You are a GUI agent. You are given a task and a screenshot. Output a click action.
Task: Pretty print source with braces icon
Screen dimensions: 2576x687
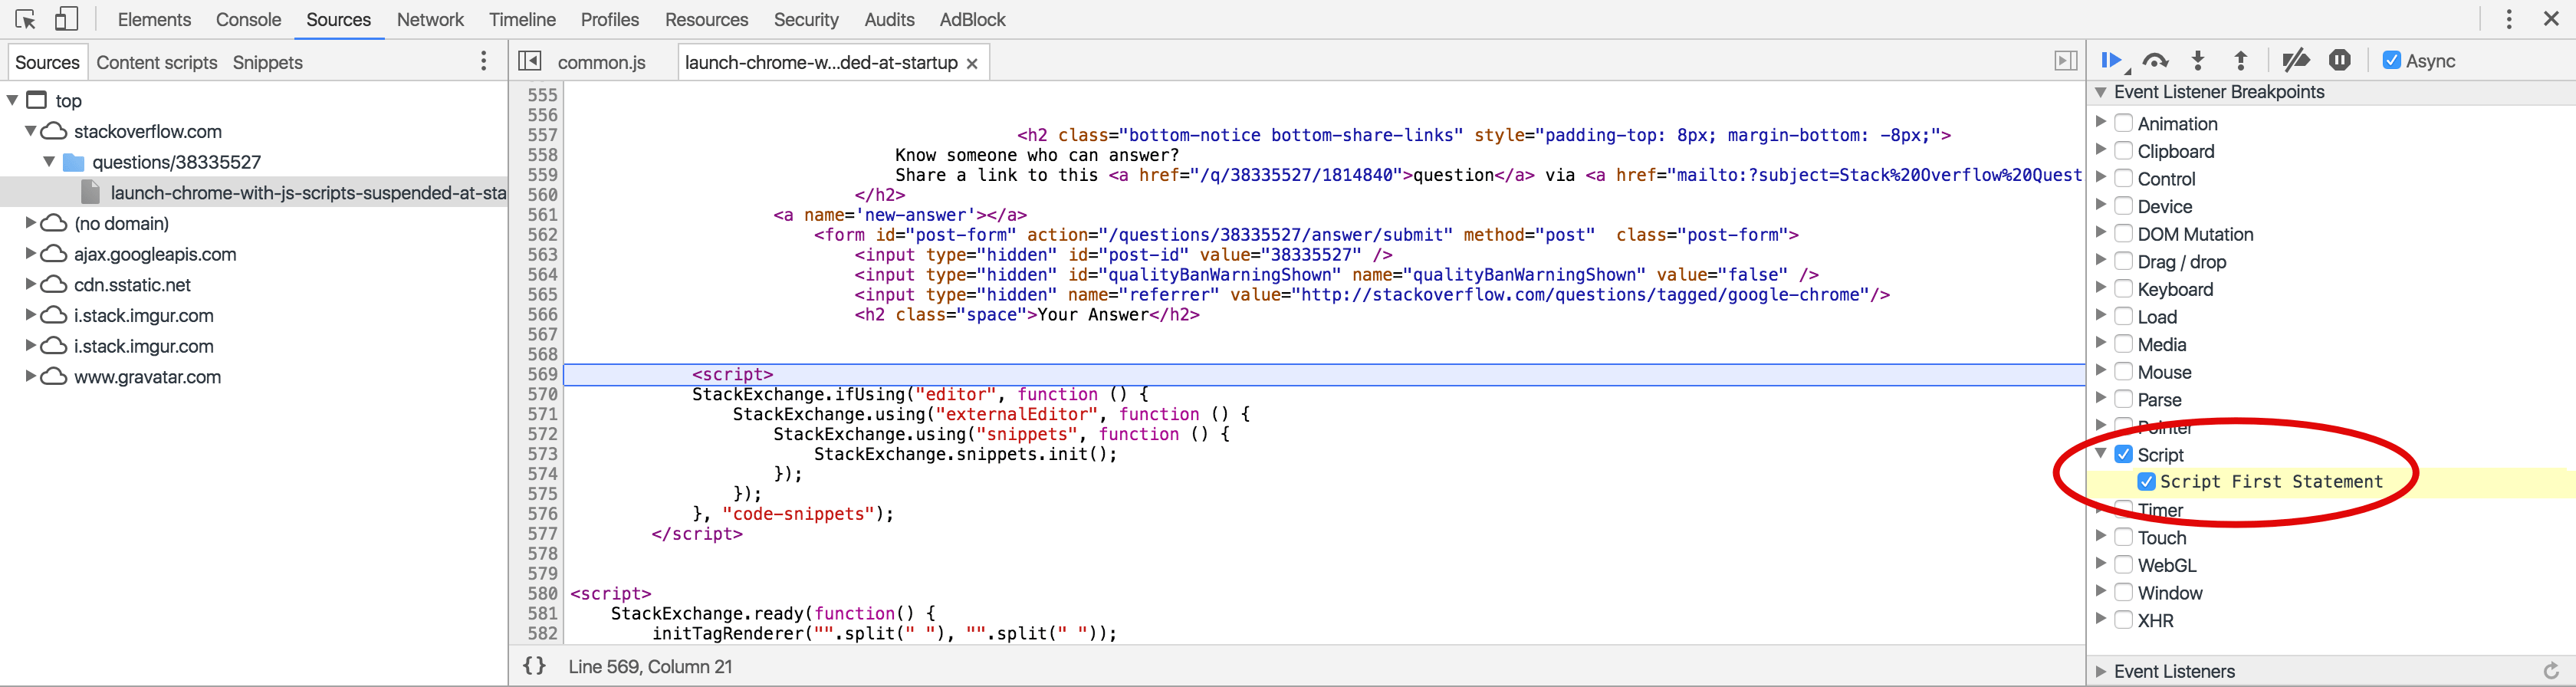[x=535, y=666]
